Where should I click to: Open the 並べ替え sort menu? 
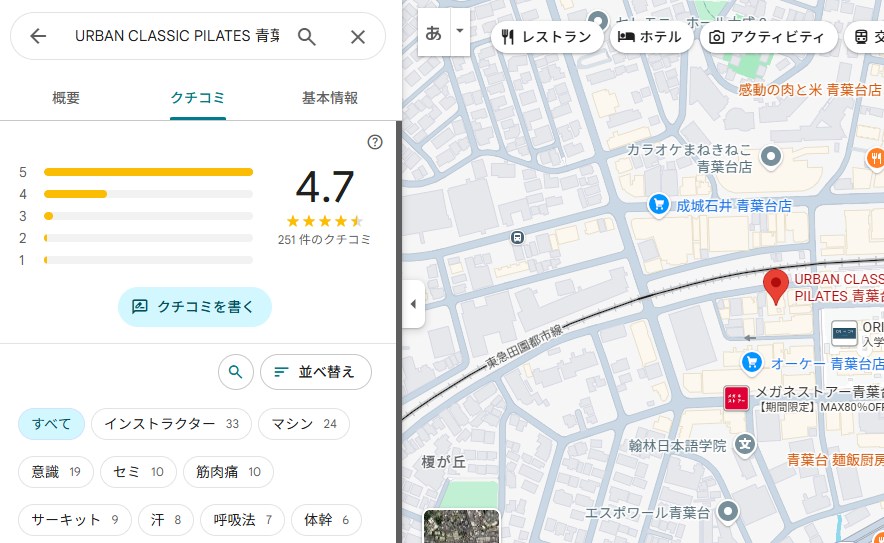pos(315,372)
